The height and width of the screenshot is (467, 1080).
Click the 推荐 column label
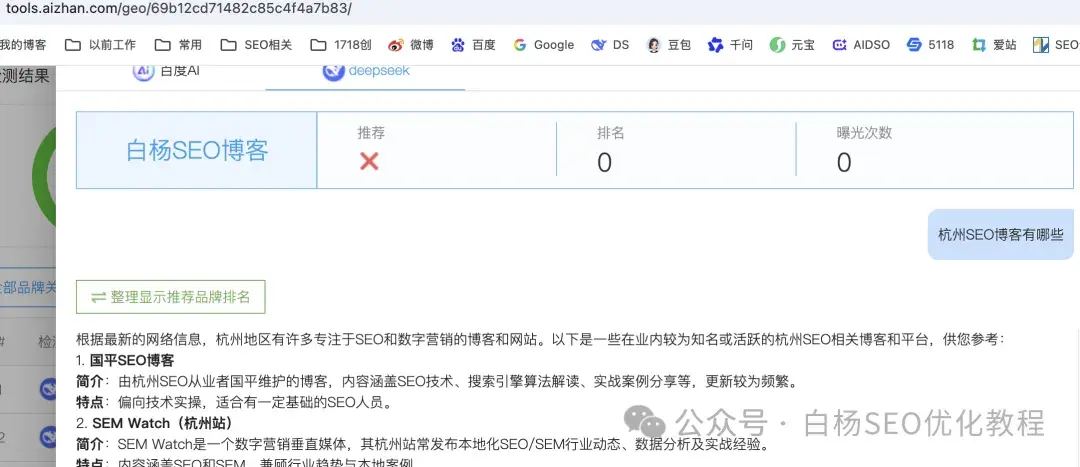(371, 133)
